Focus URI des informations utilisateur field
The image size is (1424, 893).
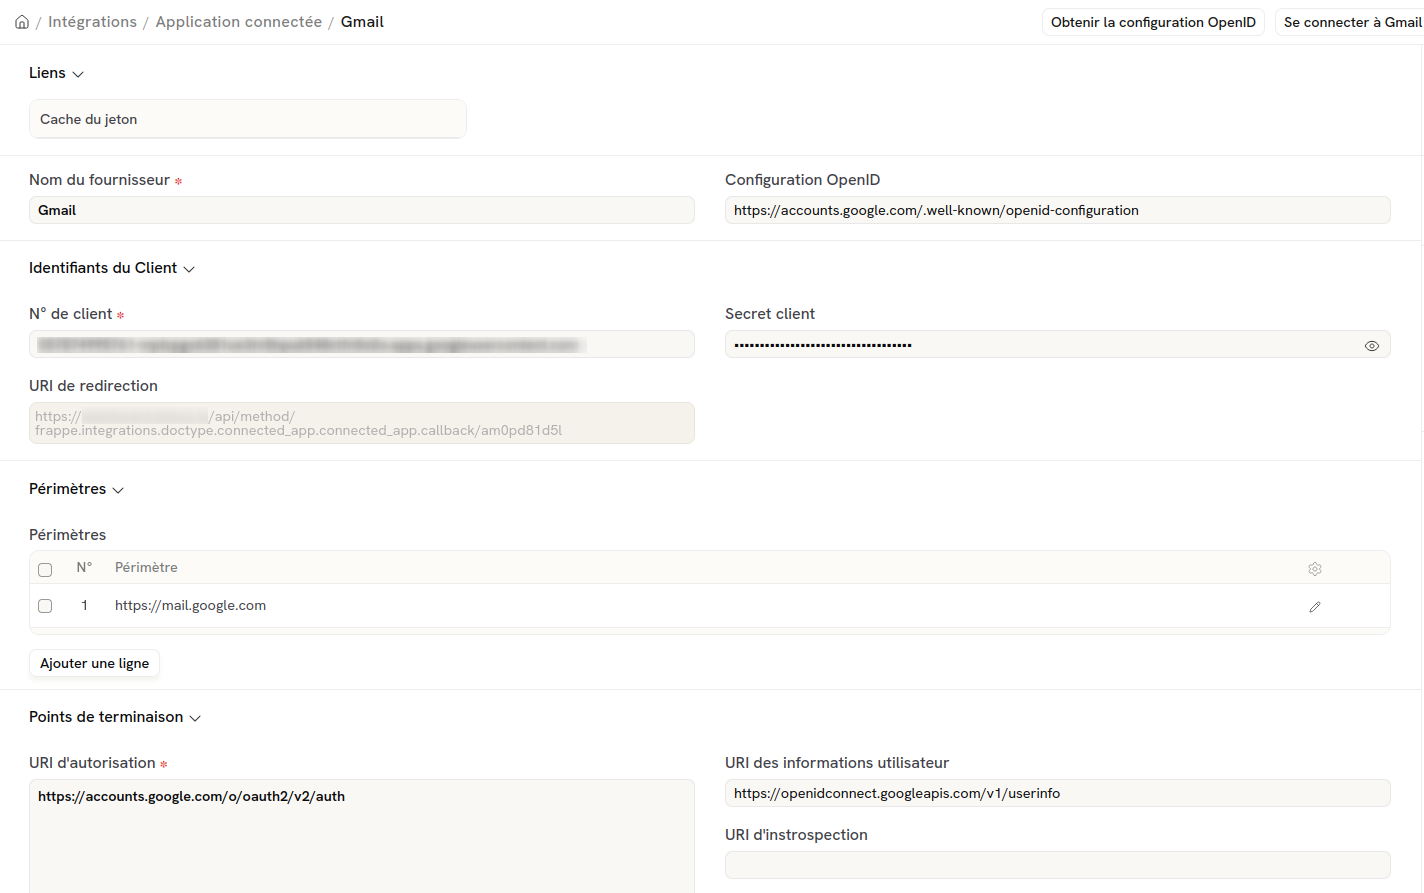click(x=1057, y=793)
